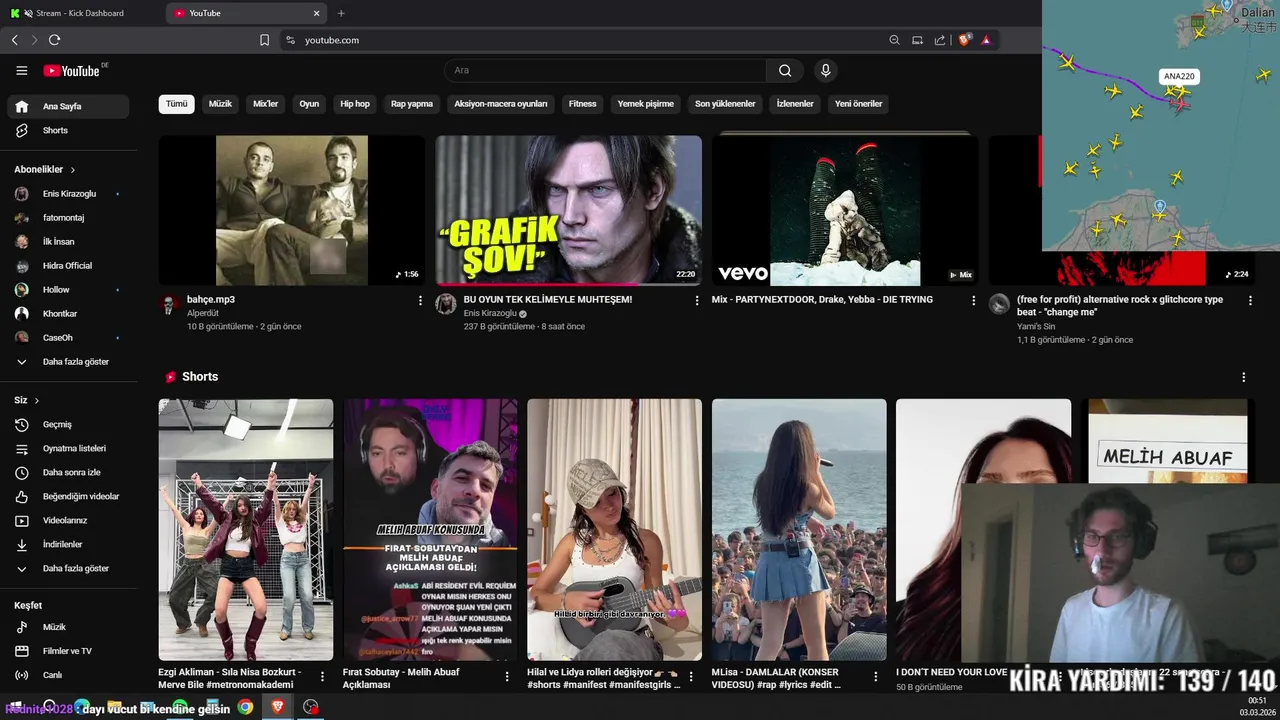Open Brave Rewards triangle icon
The image size is (1280, 720).
[x=986, y=40]
